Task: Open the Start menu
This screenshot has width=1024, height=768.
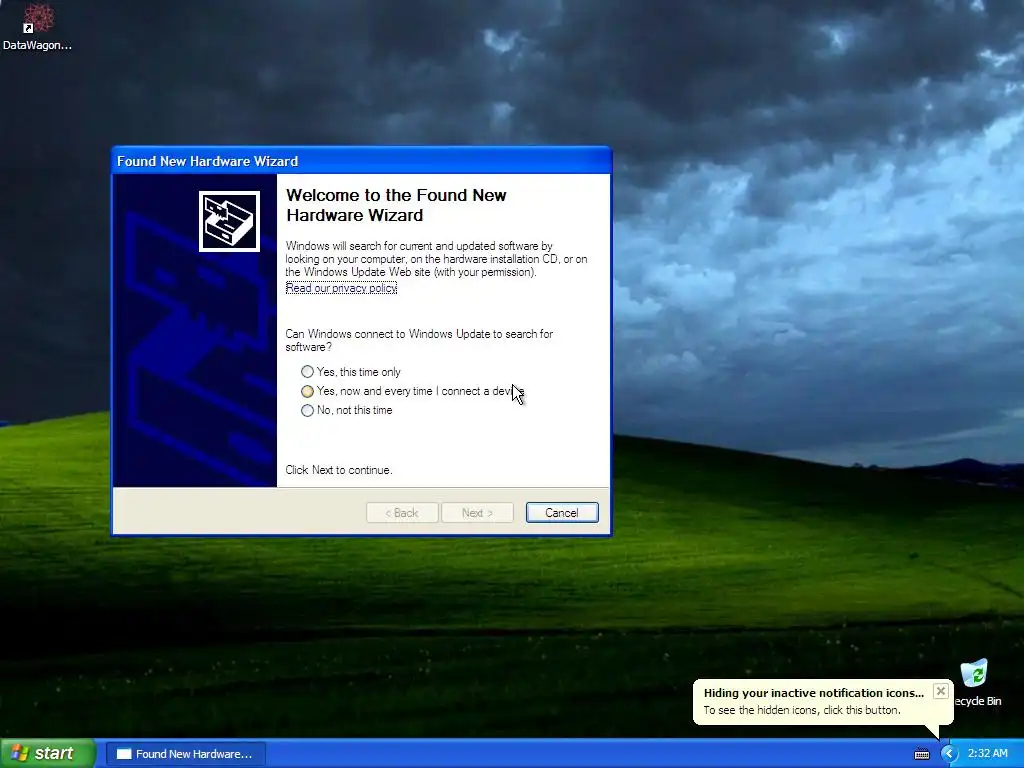Action: coord(48,754)
